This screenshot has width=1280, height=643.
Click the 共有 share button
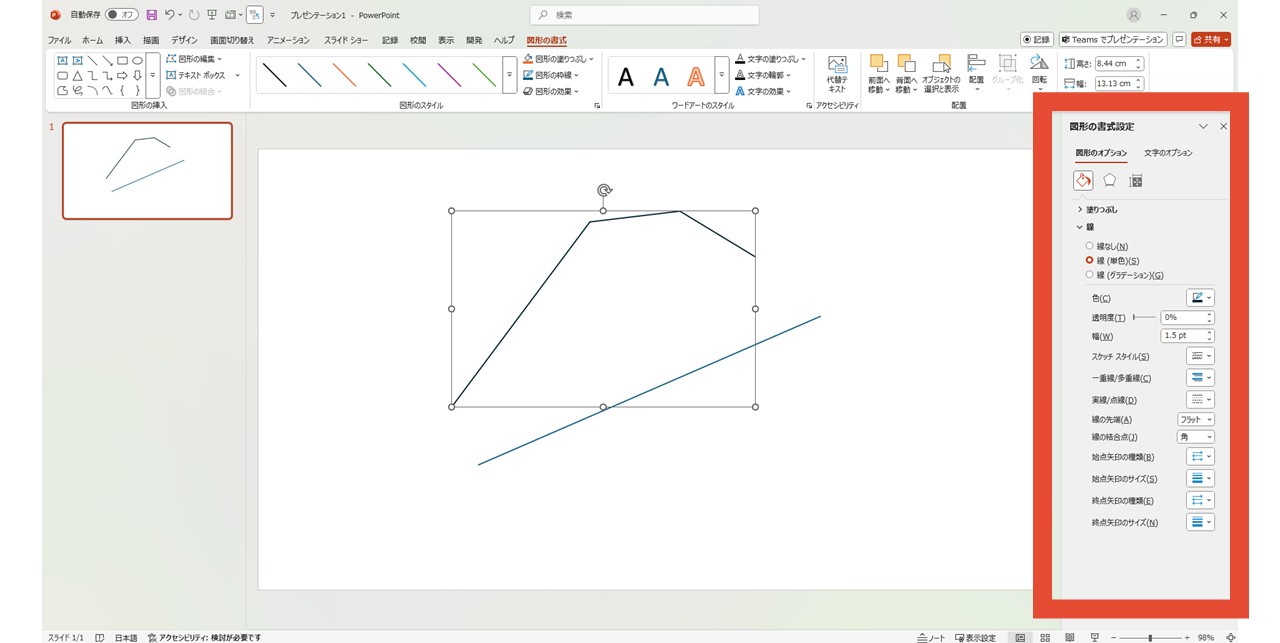point(1211,40)
